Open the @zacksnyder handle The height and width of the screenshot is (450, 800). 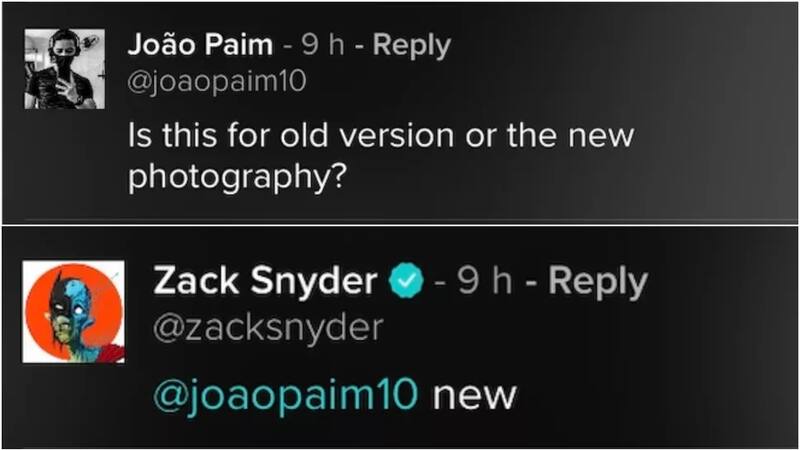(x=267, y=327)
